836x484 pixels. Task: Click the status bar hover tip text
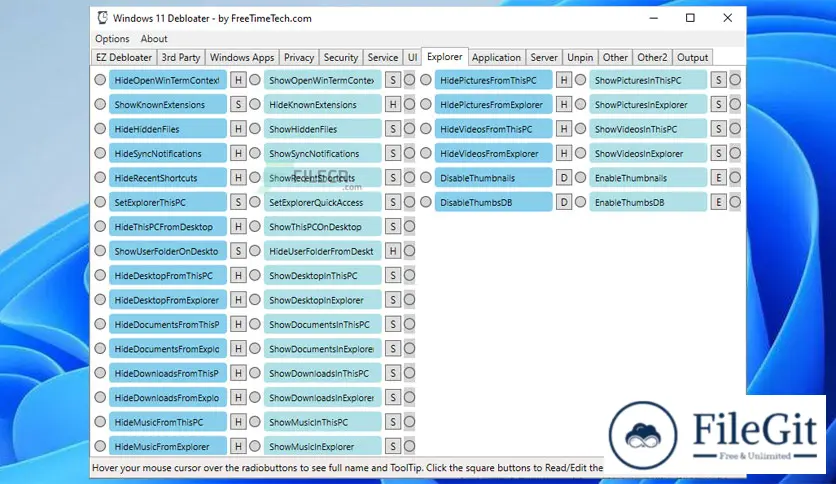coord(348,468)
